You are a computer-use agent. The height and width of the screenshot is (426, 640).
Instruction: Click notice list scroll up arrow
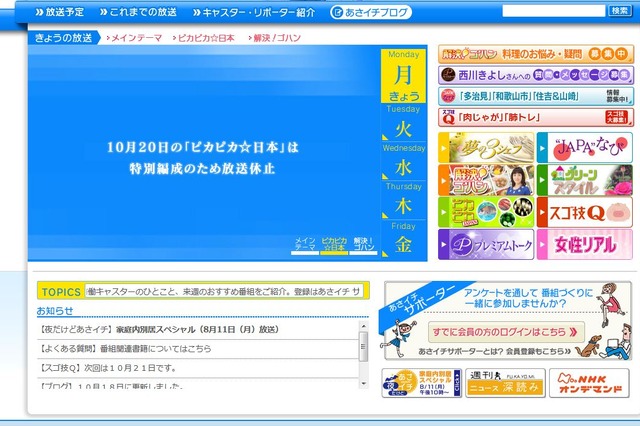[363, 326]
